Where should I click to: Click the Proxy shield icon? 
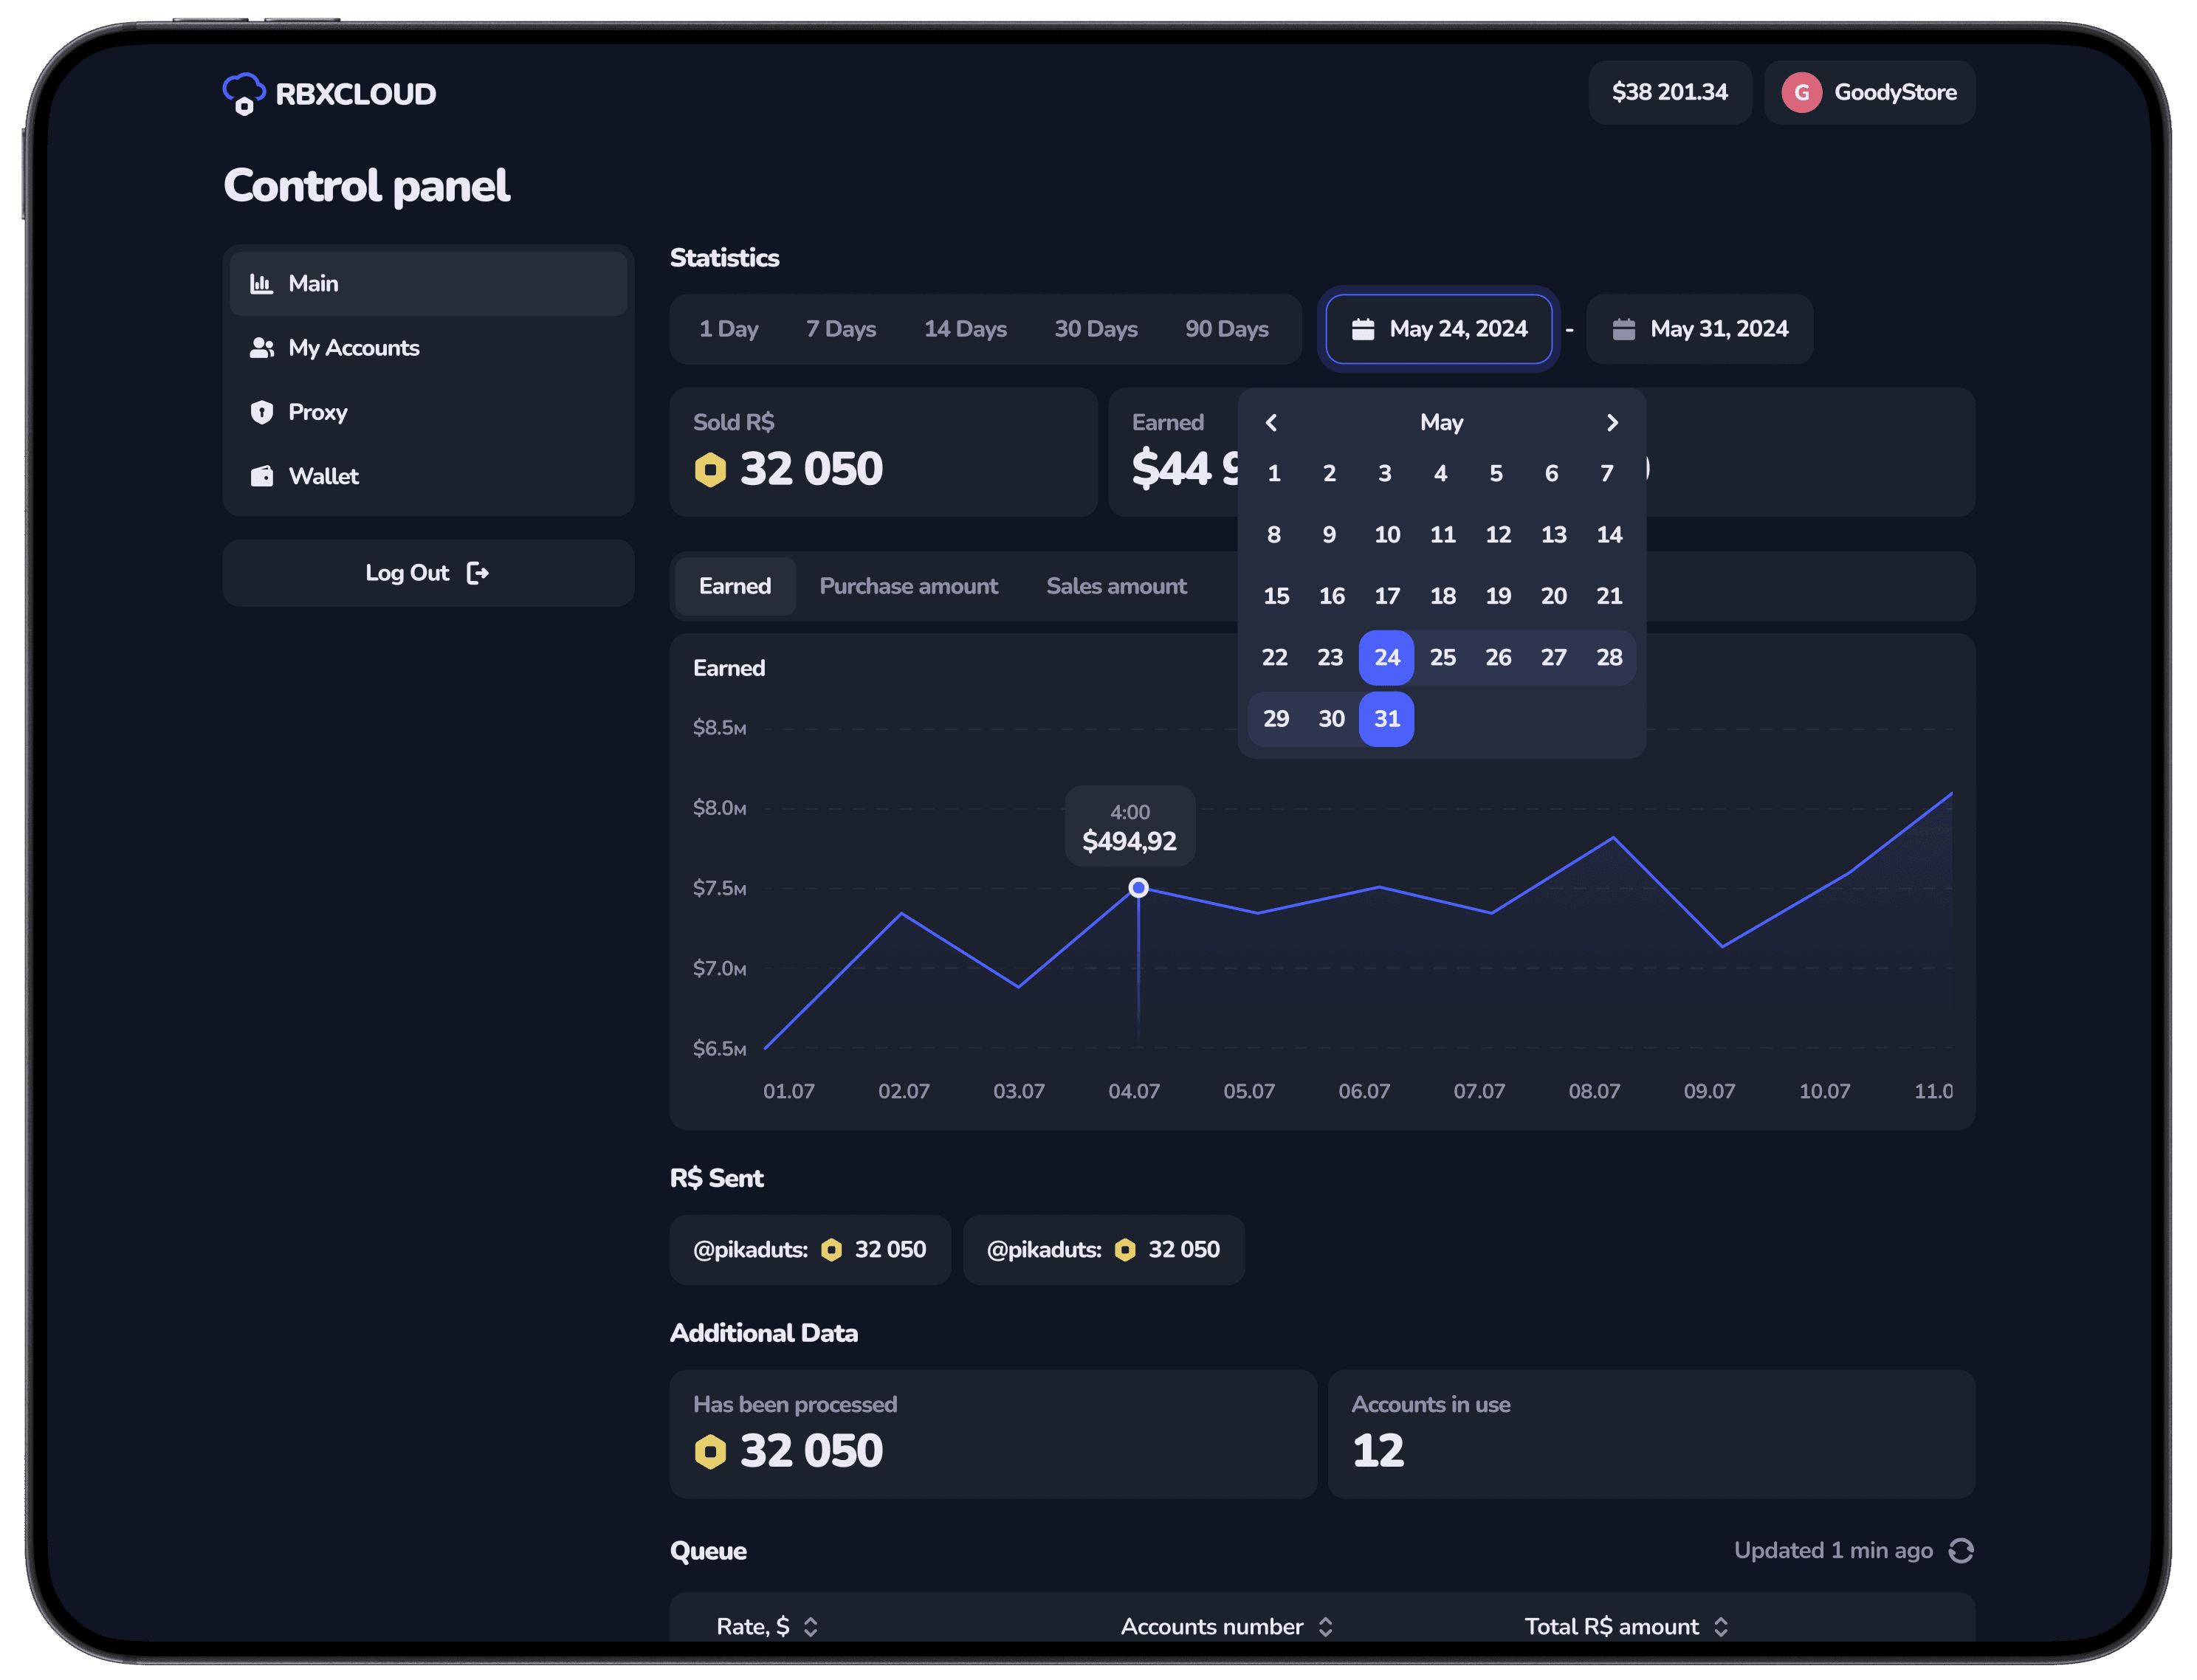click(262, 412)
